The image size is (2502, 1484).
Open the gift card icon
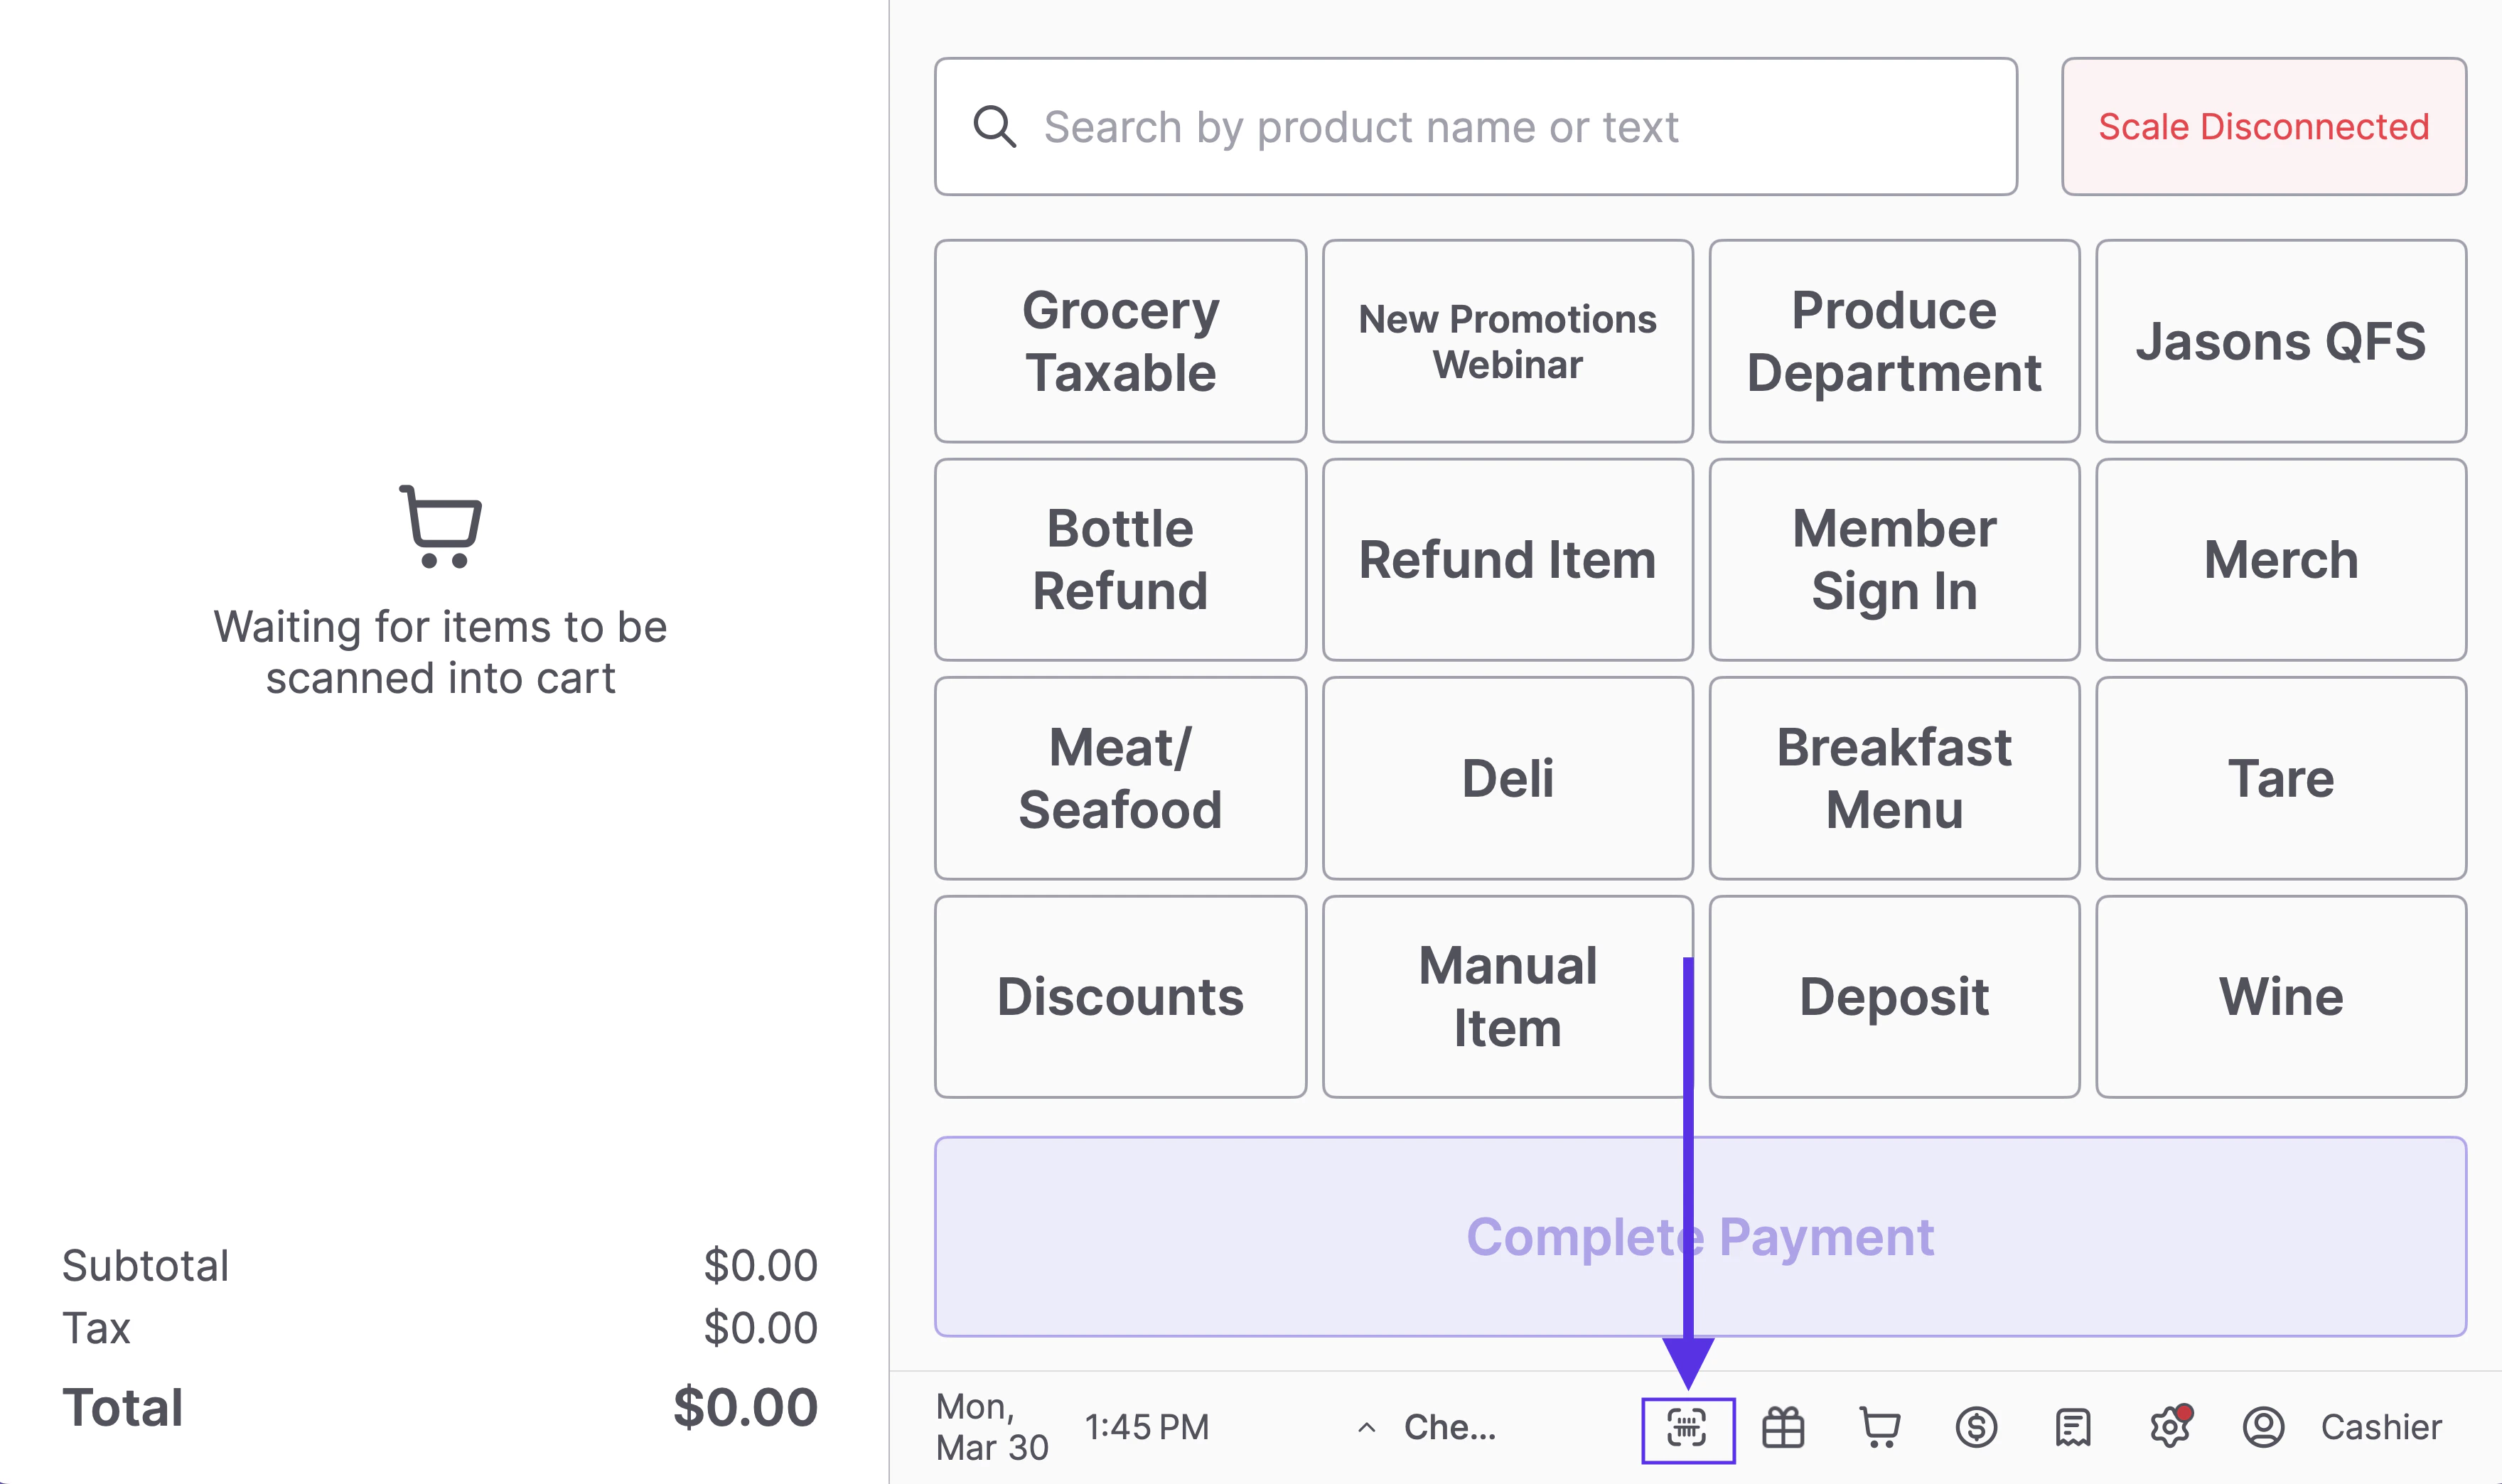point(1783,1428)
